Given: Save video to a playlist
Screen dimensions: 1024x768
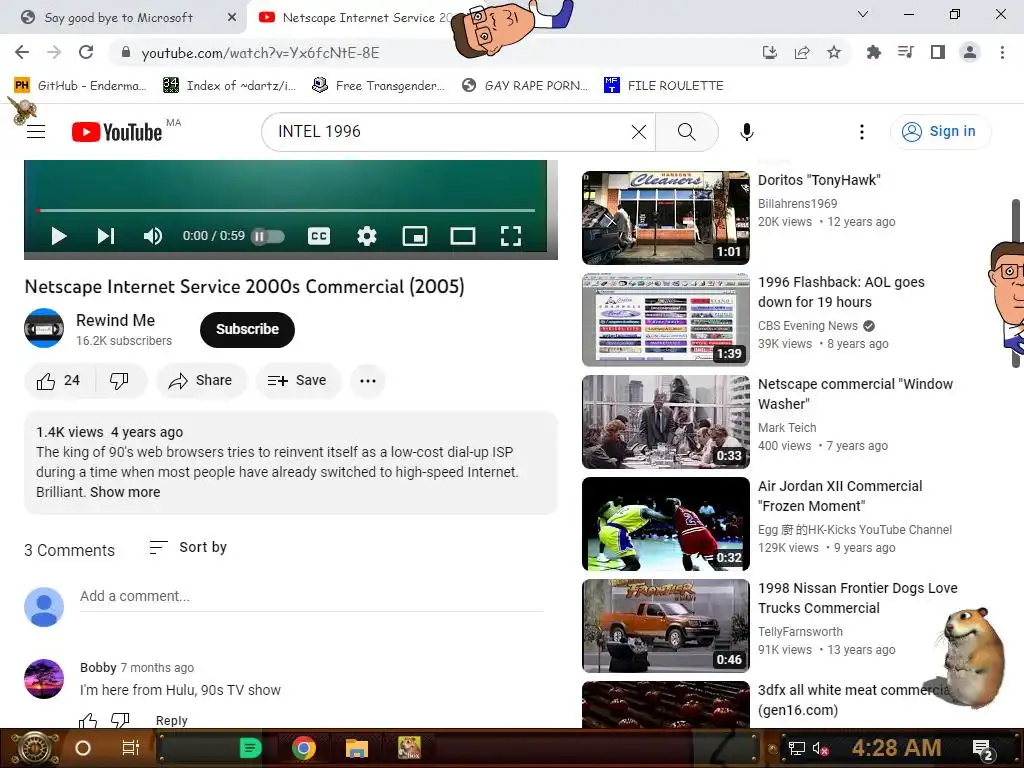Looking at the screenshot, I should click(298, 381).
